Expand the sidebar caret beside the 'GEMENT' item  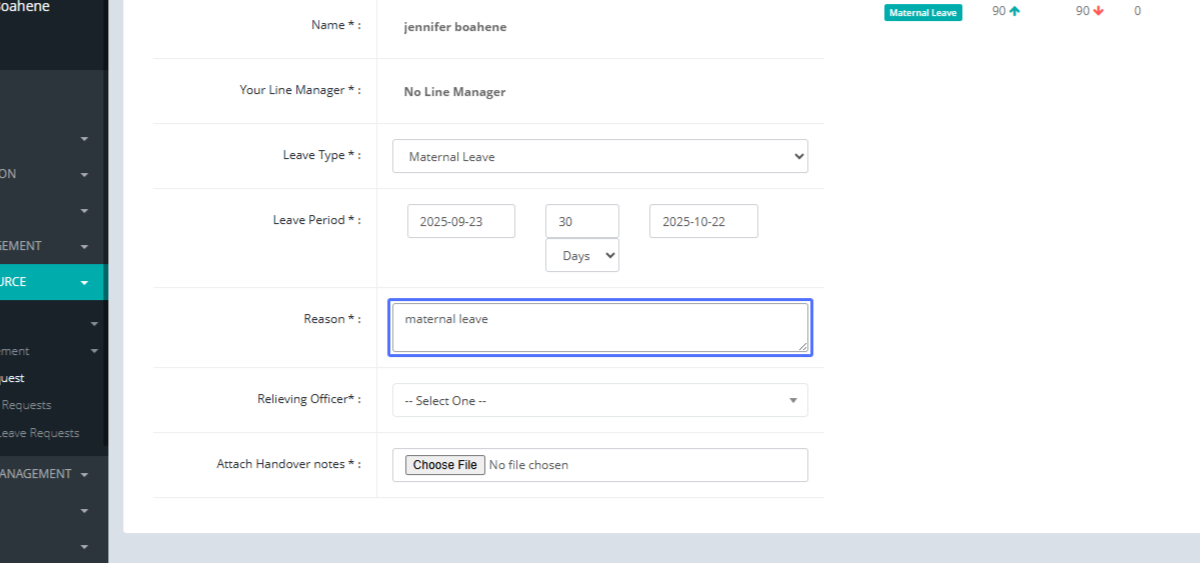84,247
